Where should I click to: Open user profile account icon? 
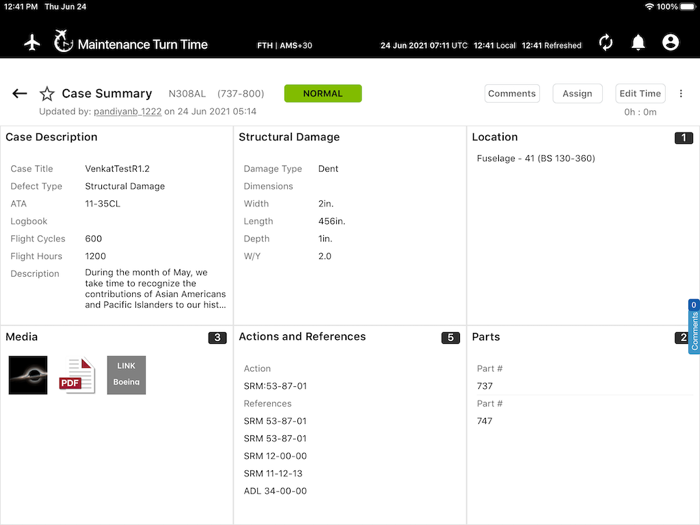[670, 42]
